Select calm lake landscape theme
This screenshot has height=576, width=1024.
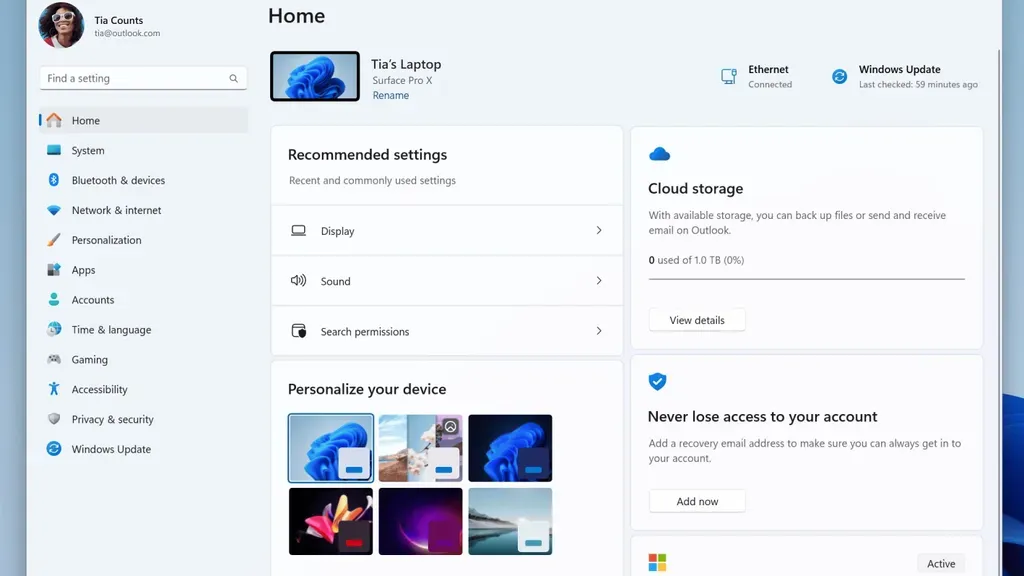(510, 521)
